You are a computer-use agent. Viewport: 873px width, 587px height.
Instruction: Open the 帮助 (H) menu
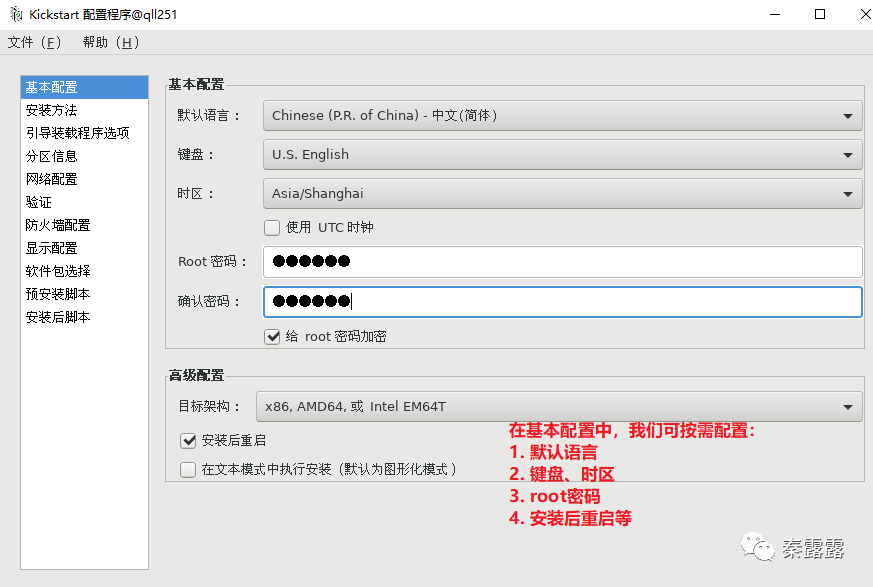point(111,42)
